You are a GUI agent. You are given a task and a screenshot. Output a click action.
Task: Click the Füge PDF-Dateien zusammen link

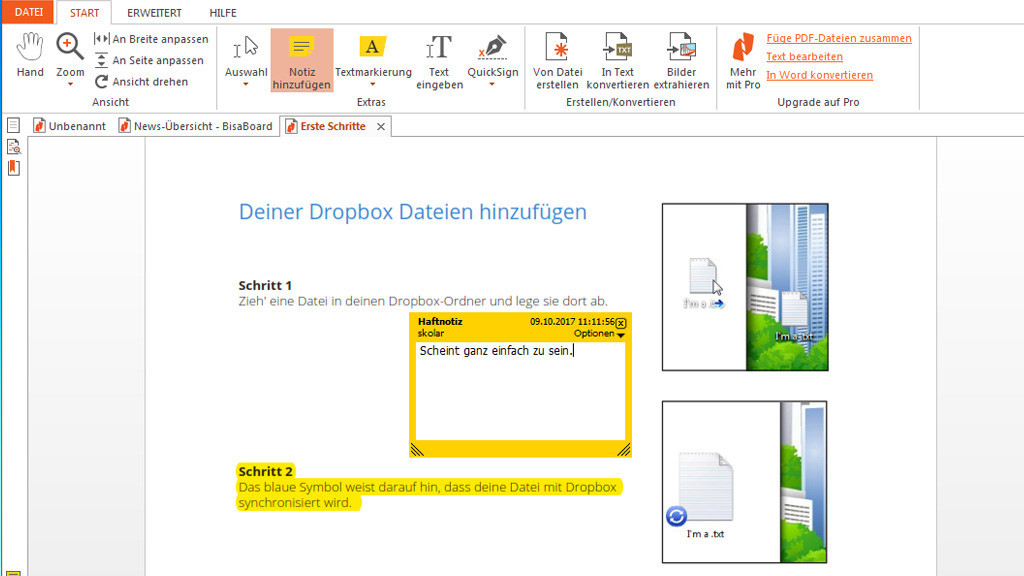[x=838, y=38]
